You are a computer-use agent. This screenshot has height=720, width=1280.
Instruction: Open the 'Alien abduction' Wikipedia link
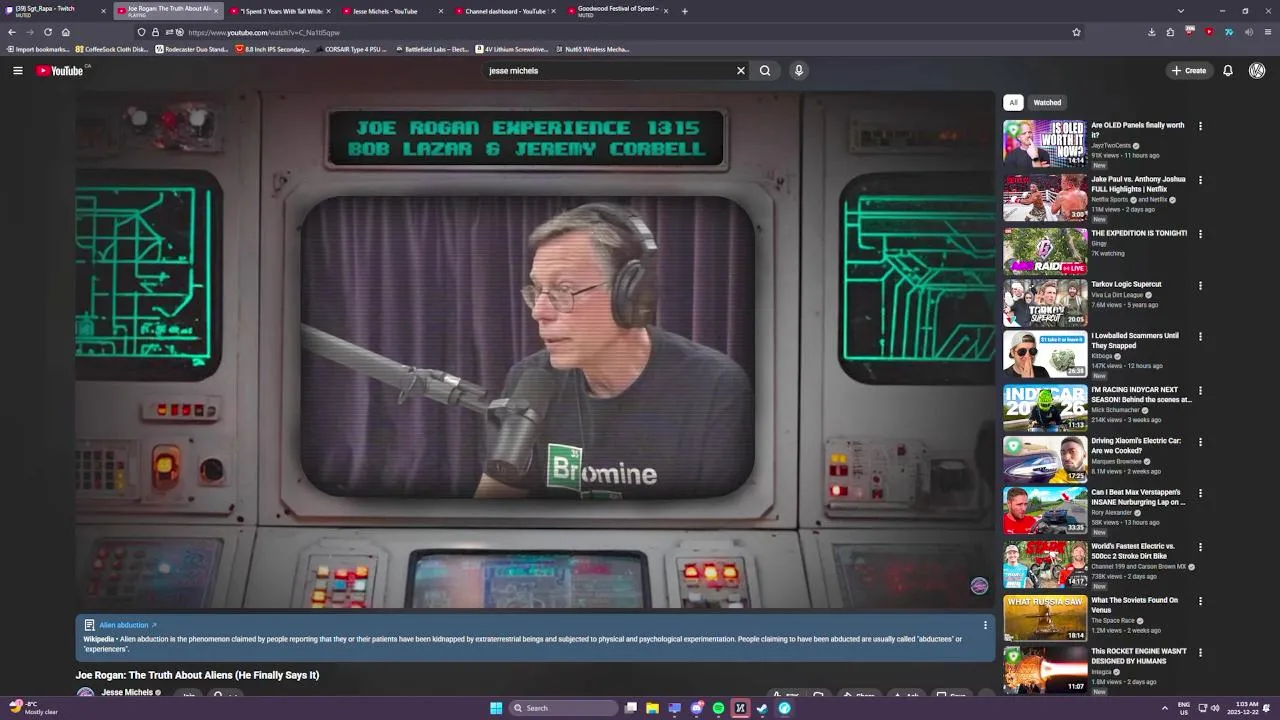tap(127, 625)
